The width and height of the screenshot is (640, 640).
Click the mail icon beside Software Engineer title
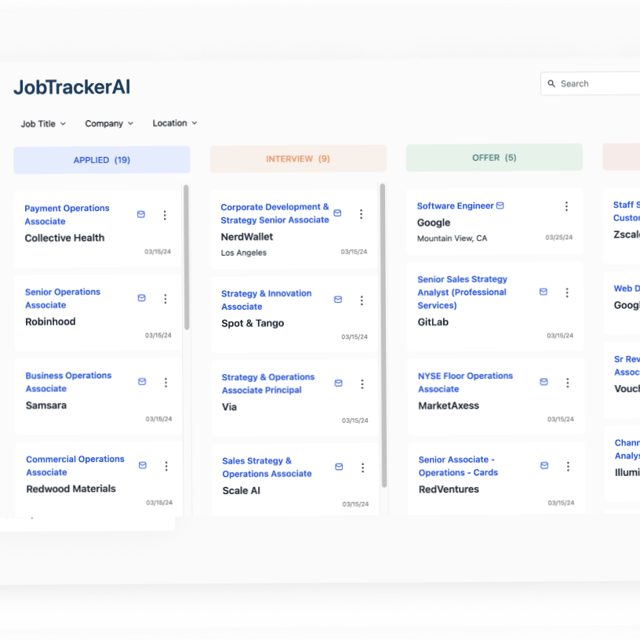[500, 206]
